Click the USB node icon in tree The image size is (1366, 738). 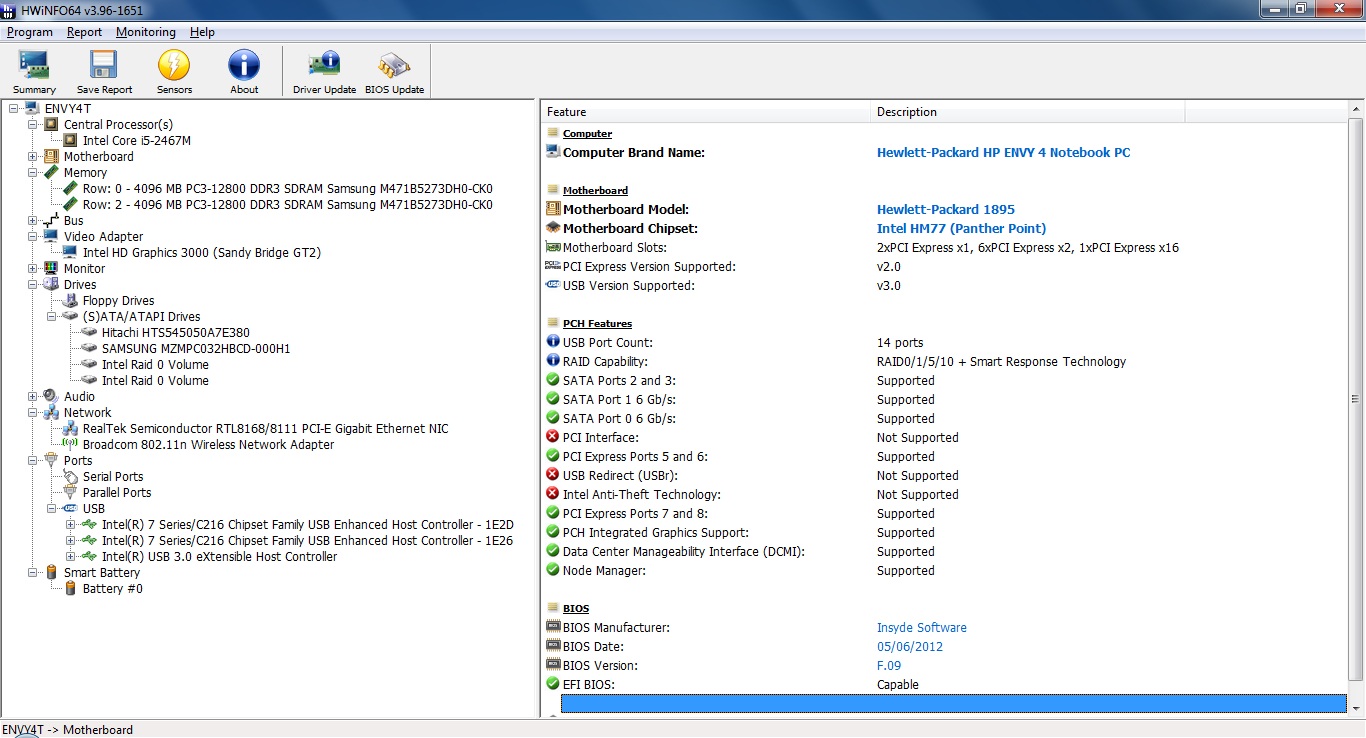point(70,508)
